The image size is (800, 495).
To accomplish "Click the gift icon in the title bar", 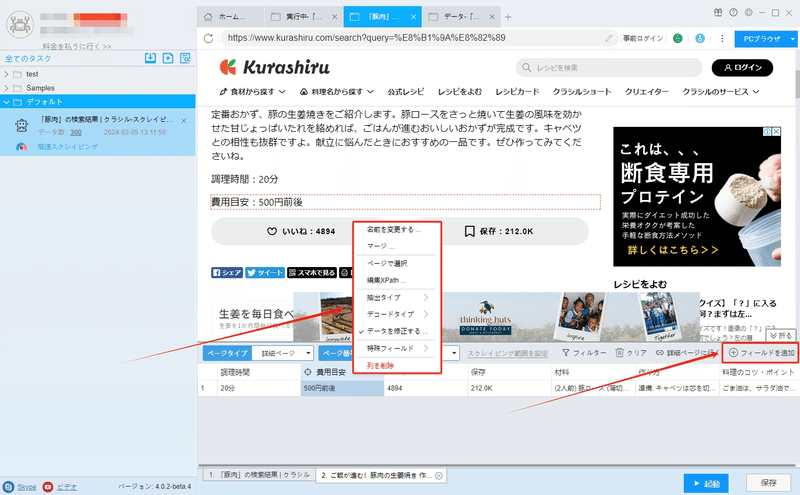I will click(718, 13).
